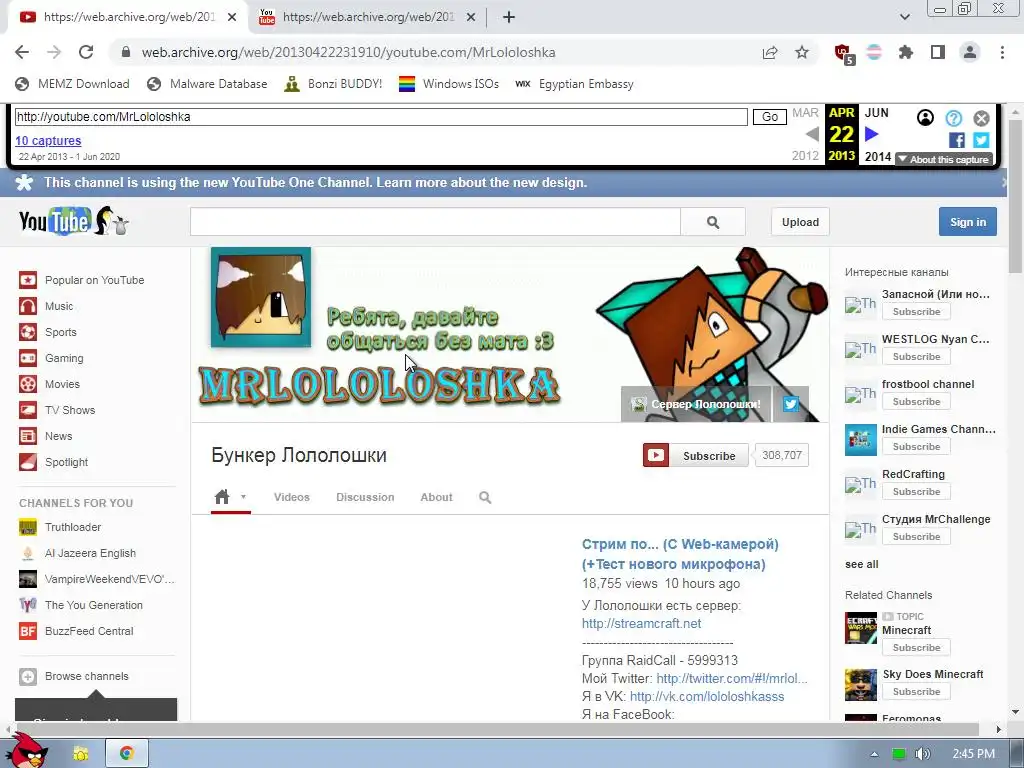The width and height of the screenshot is (1024, 768).
Task: Toggle the browser side panel icon
Action: coord(938,52)
